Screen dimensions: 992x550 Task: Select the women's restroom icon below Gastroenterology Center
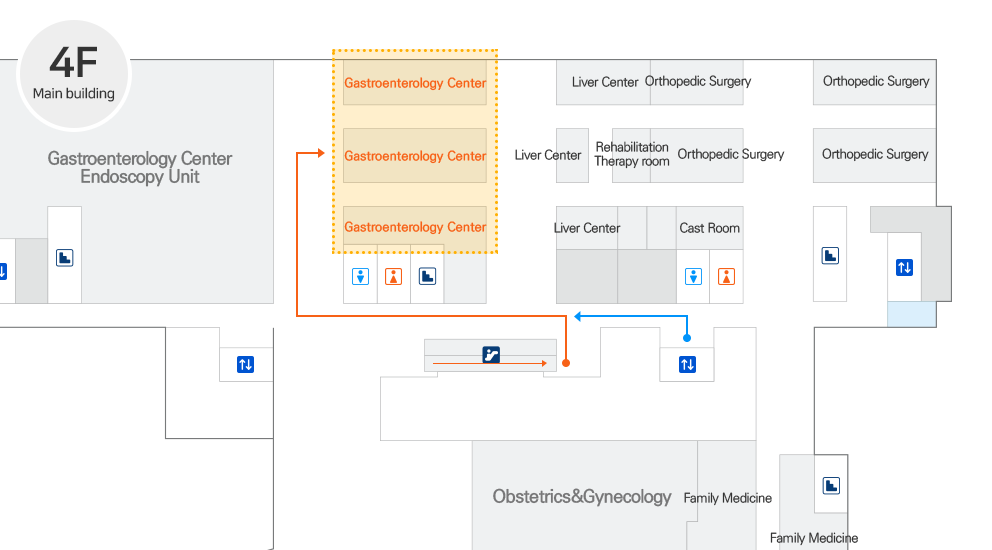pyautogui.click(x=394, y=276)
